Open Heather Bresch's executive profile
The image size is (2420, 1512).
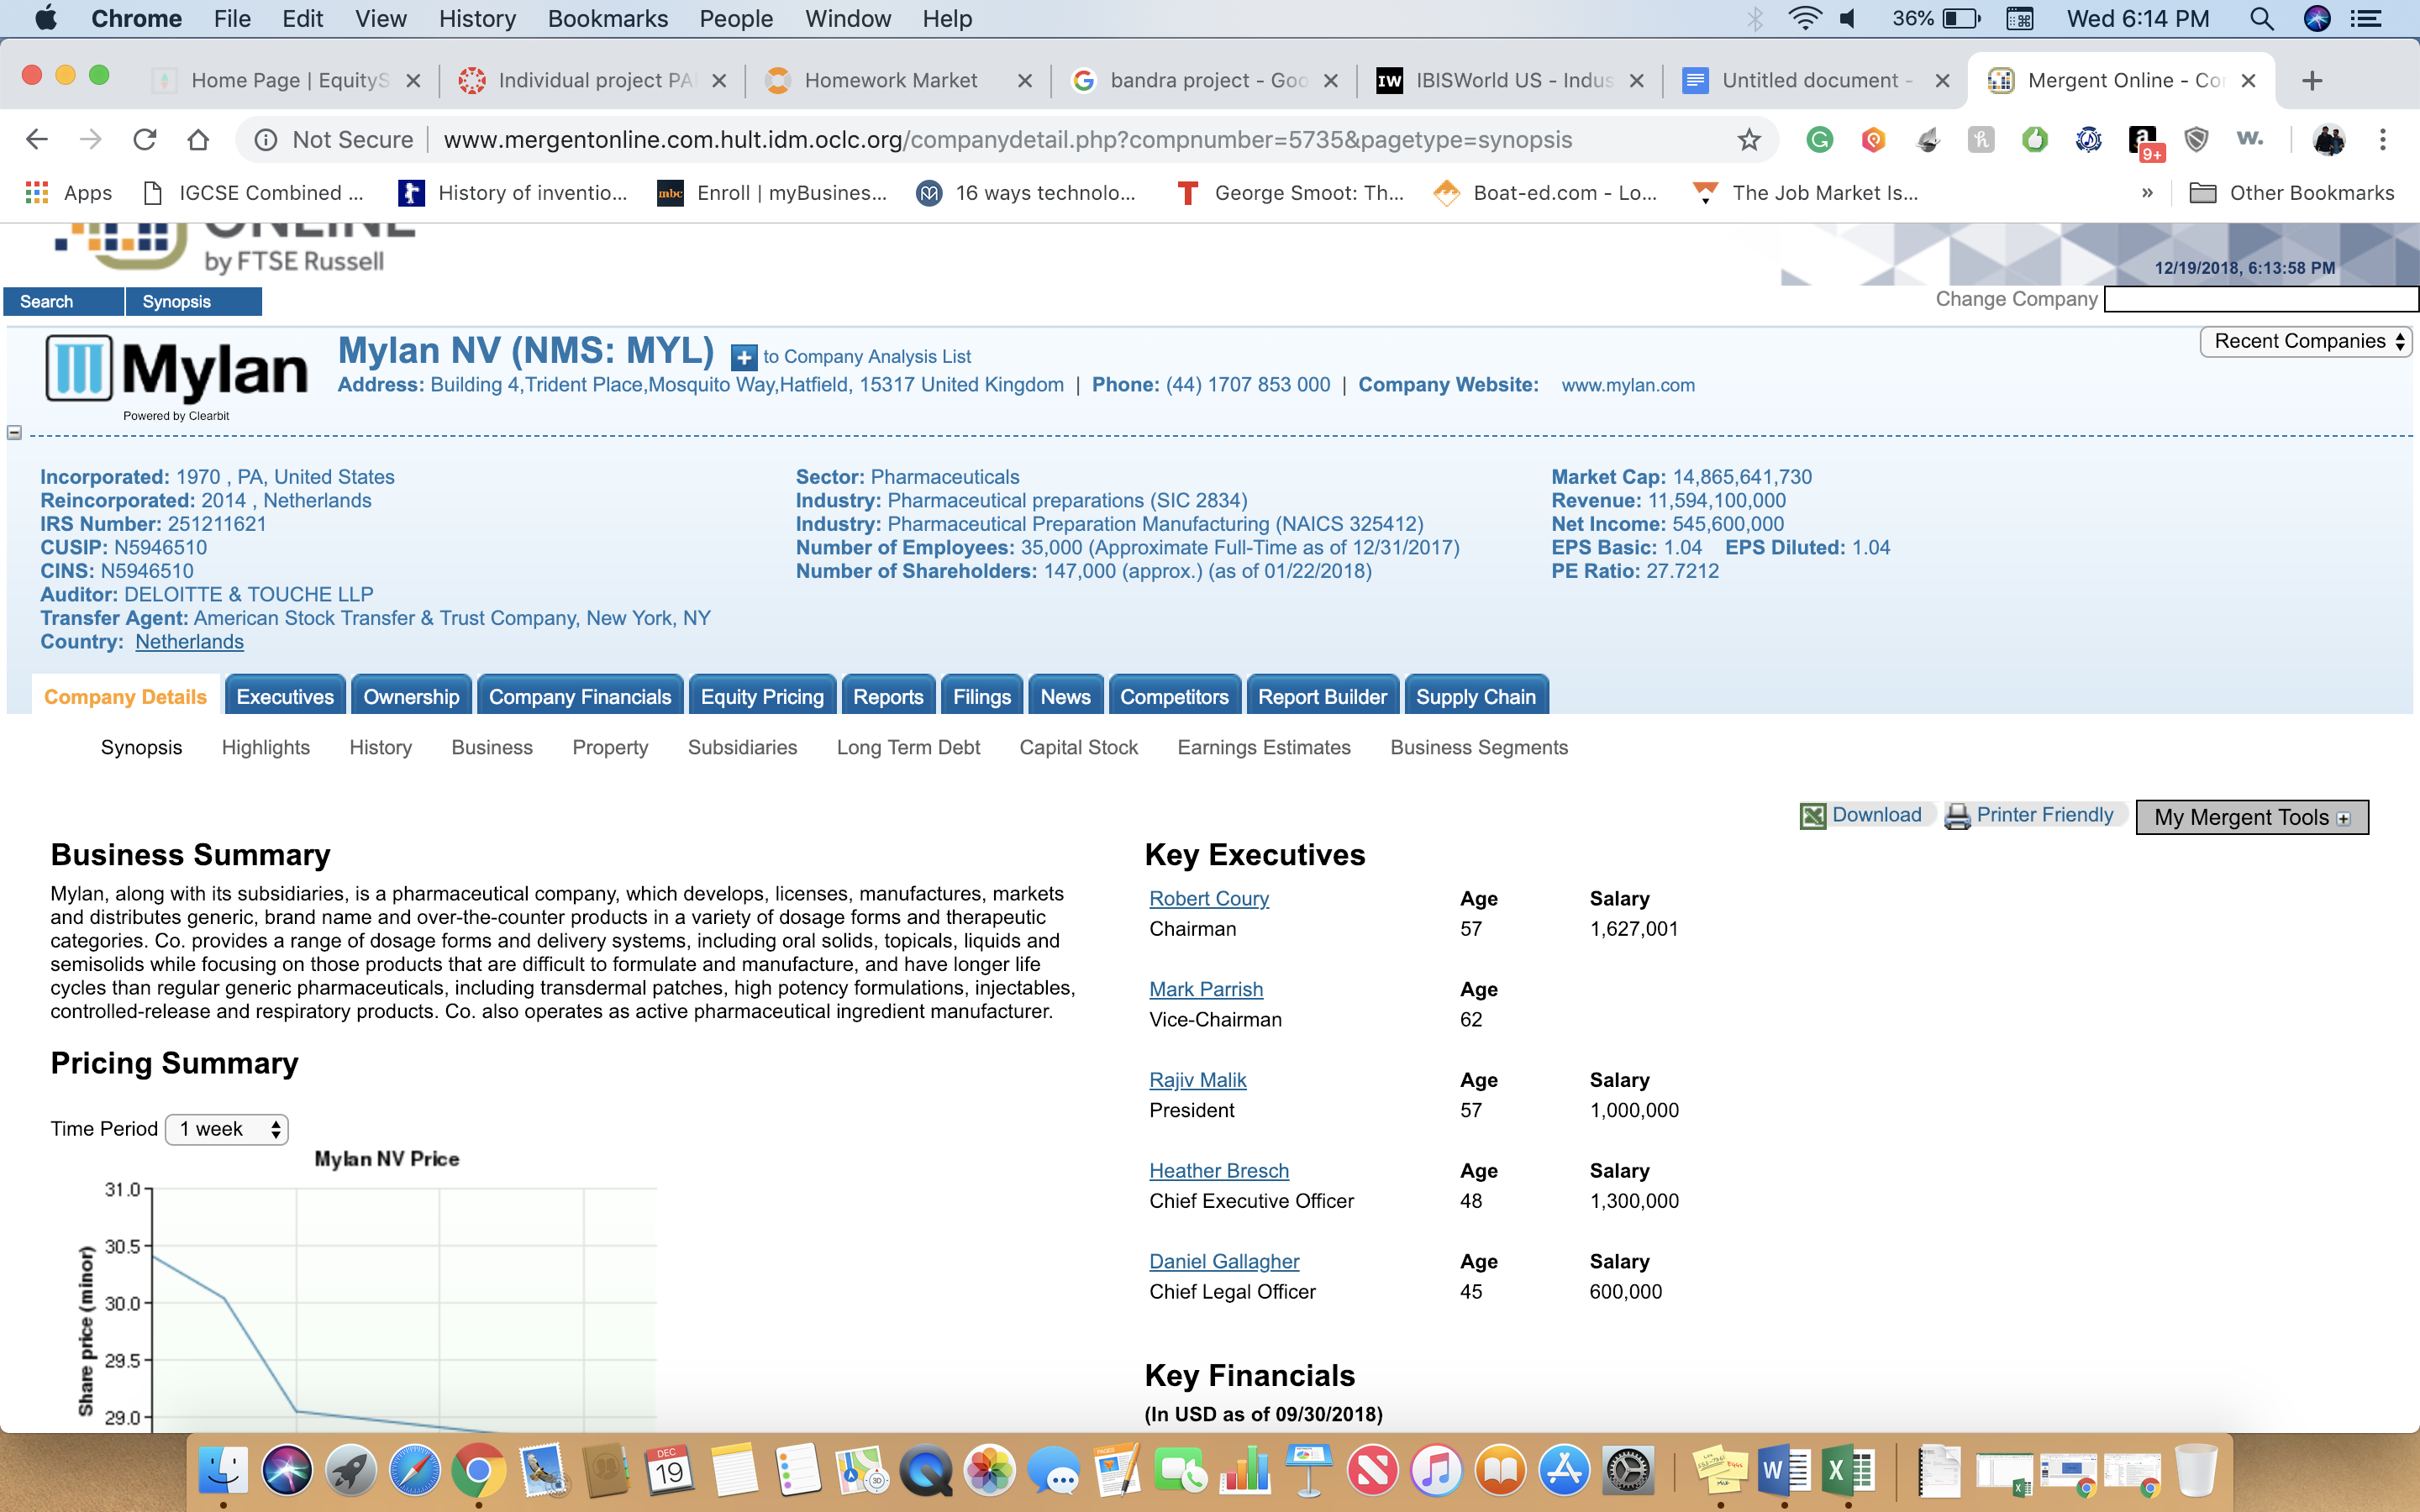(x=1219, y=1171)
